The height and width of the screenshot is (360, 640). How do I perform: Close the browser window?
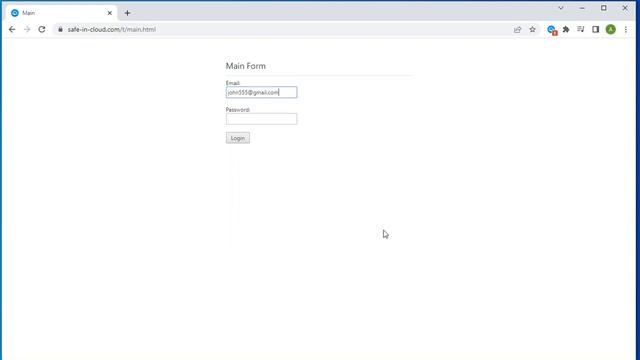pos(625,8)
